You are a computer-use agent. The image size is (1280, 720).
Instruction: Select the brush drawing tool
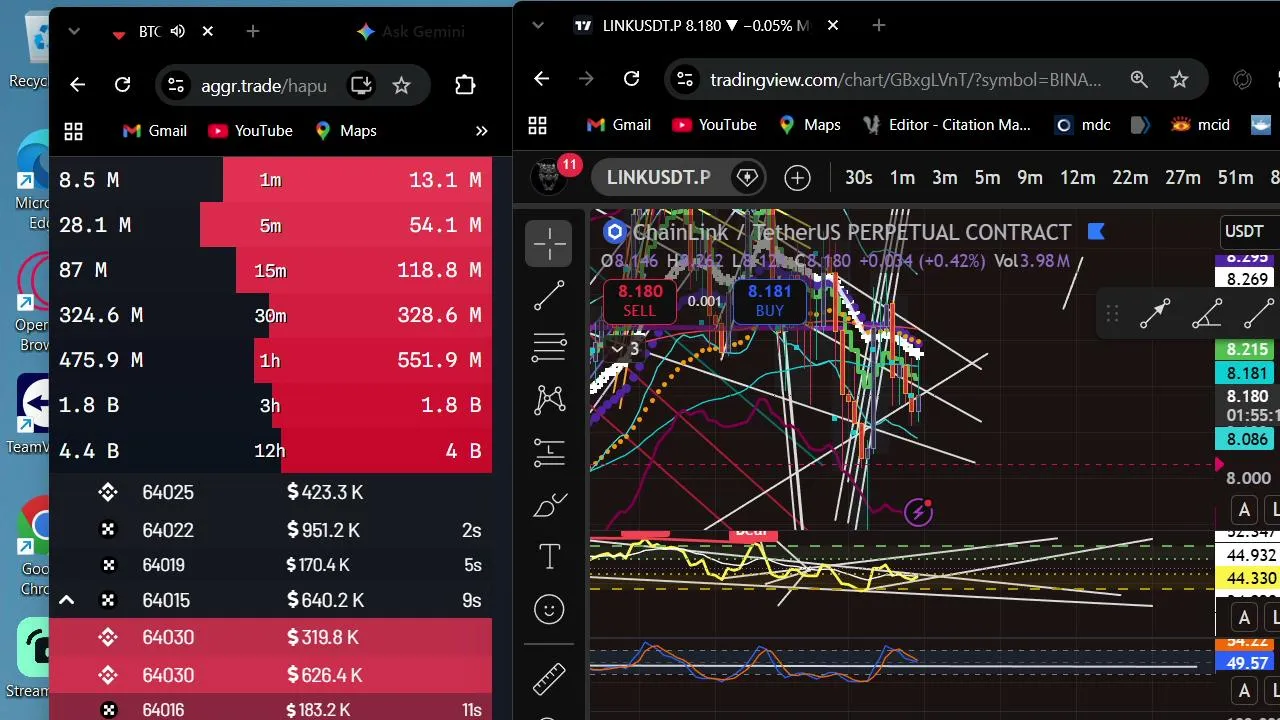(x=549, y=505)
